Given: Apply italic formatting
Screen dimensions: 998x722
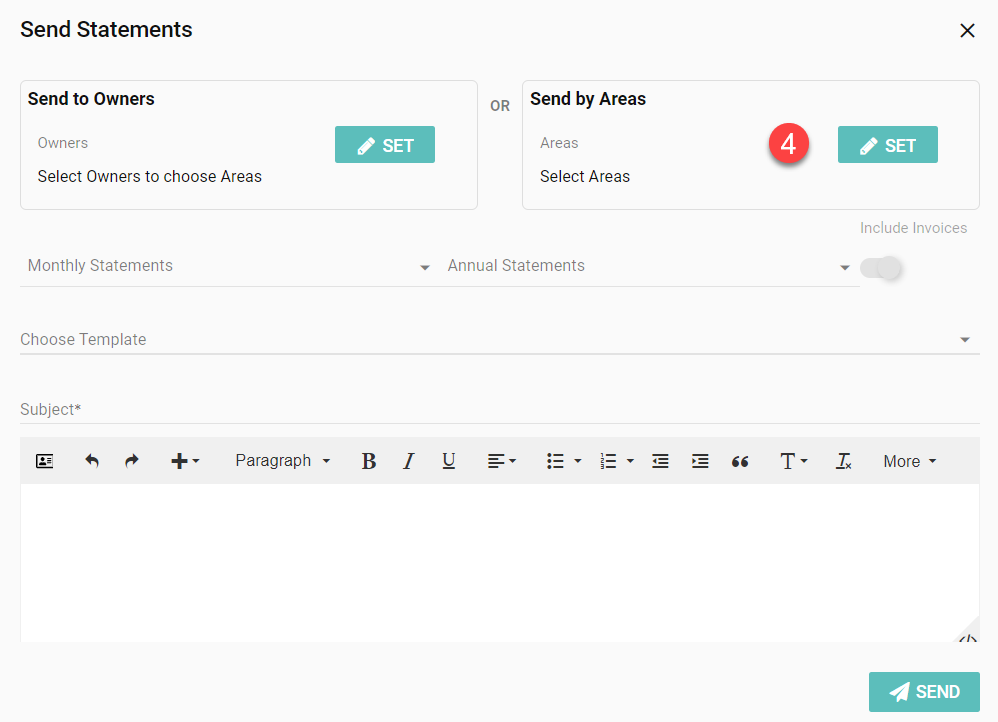Looking at the screenshot, I should 408,461.
